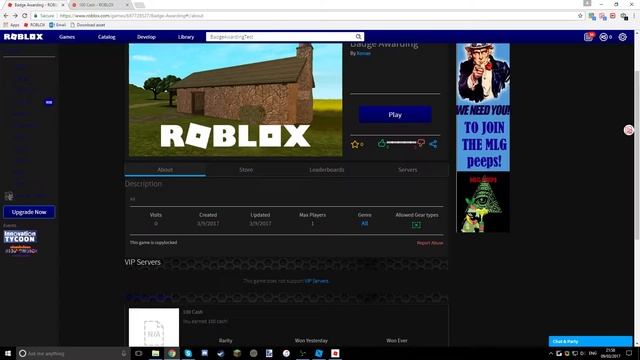Open the notifications feed icon
This screenshot has width=640, height=360.
pos(589,37)
